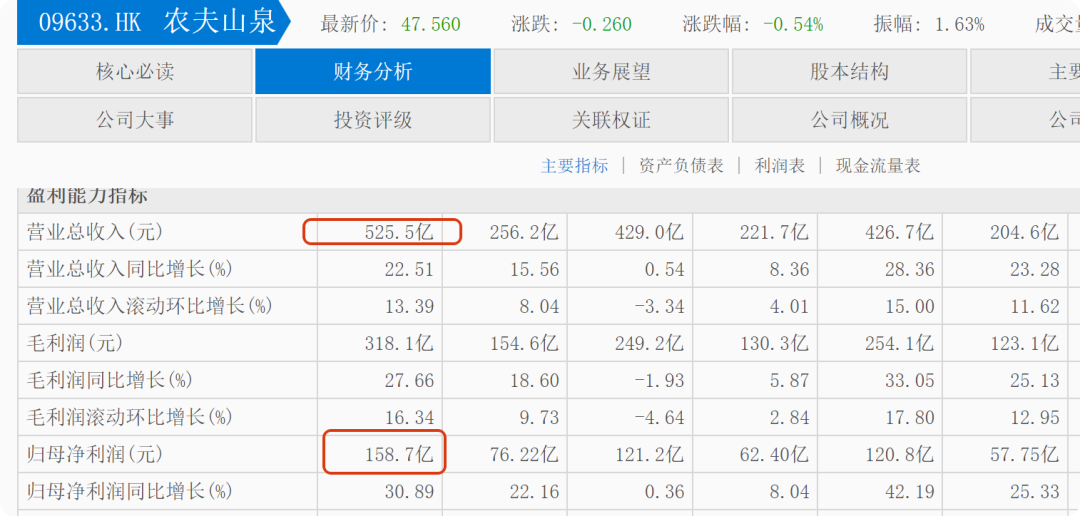The height and width of the screenshot is (516, 1080).
Task: Open the 现金流量表 link
Action: pos(878,166)
